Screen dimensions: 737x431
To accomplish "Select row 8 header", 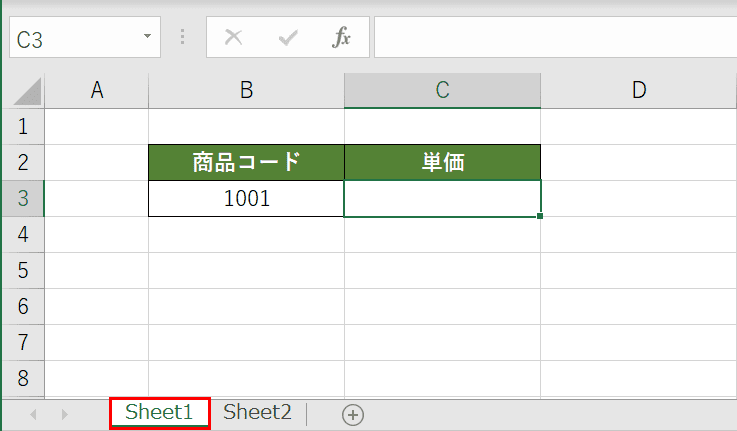I will pos(23,378).
